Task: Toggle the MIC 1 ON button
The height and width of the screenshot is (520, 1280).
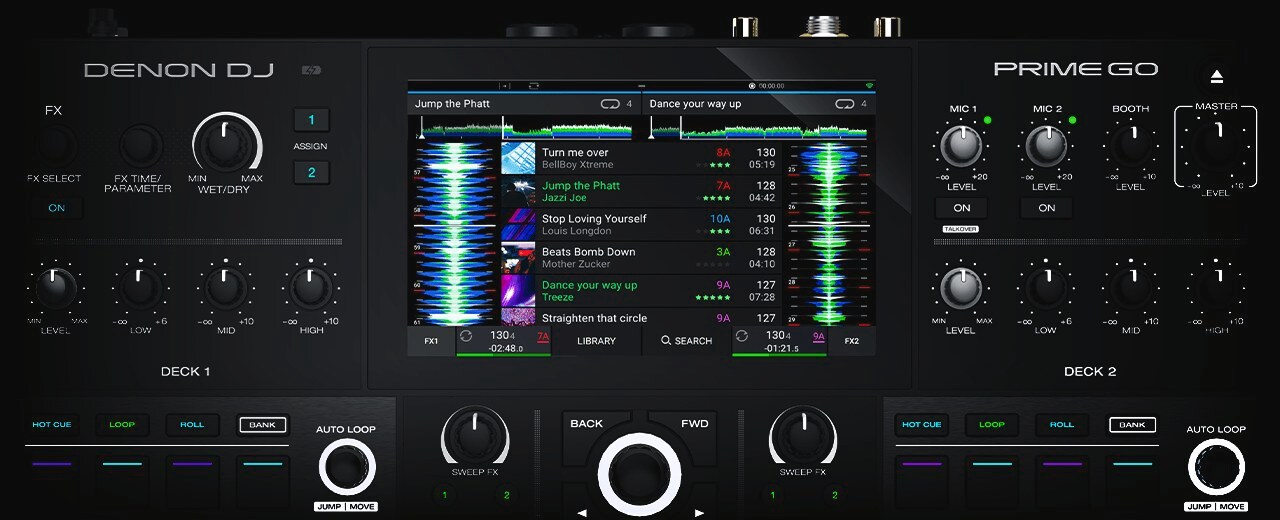Action: (961, 208)
